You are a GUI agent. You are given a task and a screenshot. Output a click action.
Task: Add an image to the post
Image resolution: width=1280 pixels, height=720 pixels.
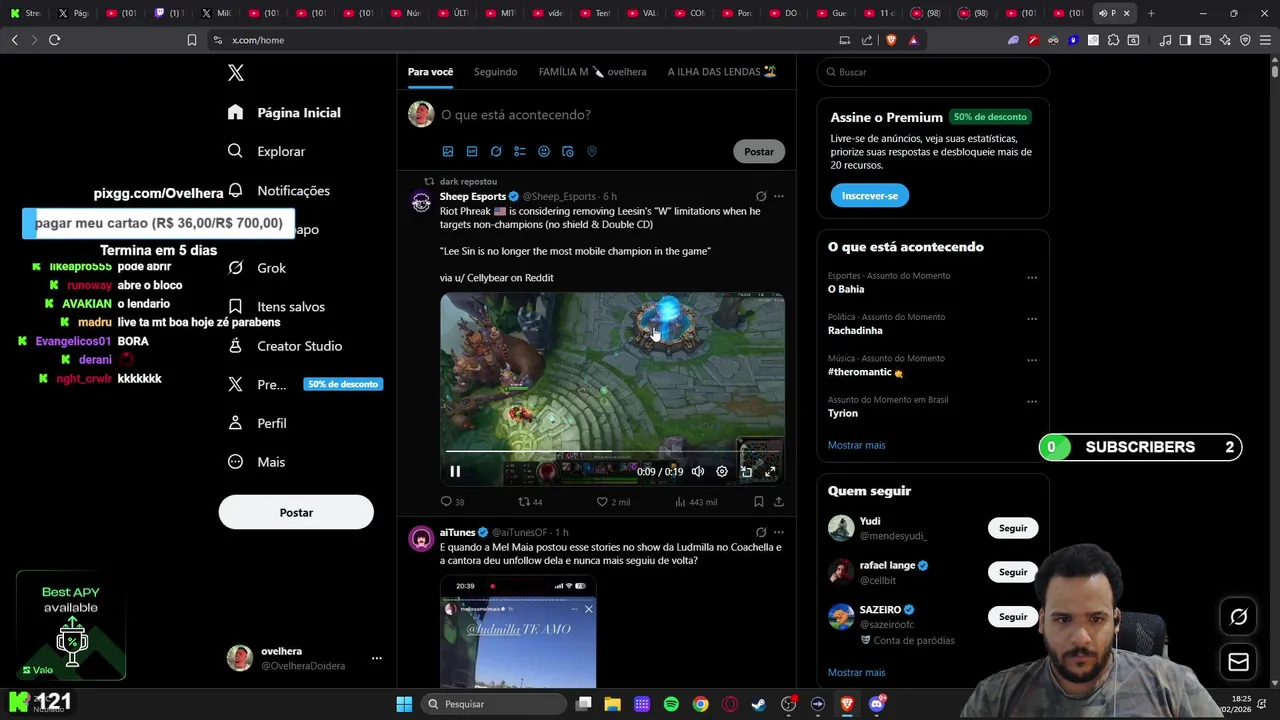coord(448,152)
